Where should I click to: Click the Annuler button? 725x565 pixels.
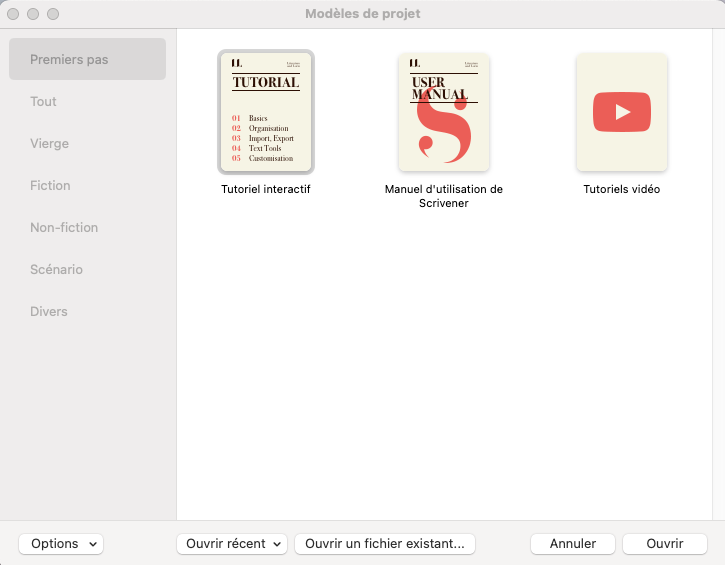click(573, 544)
